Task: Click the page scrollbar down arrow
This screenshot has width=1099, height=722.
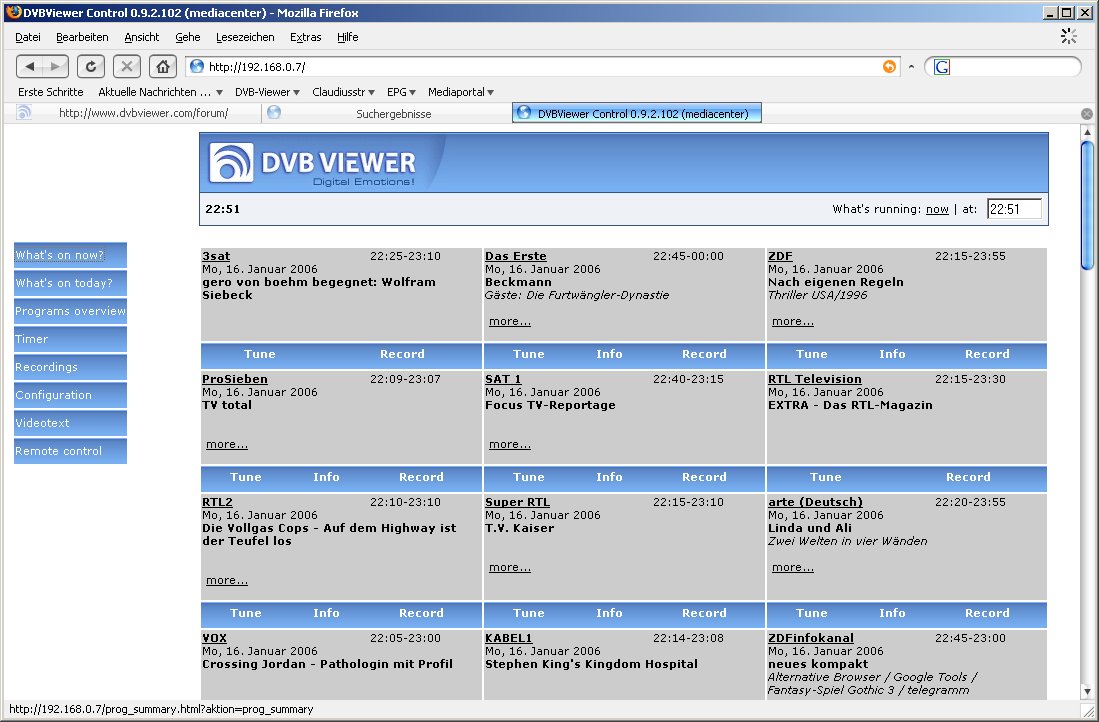Action: 1087,691
